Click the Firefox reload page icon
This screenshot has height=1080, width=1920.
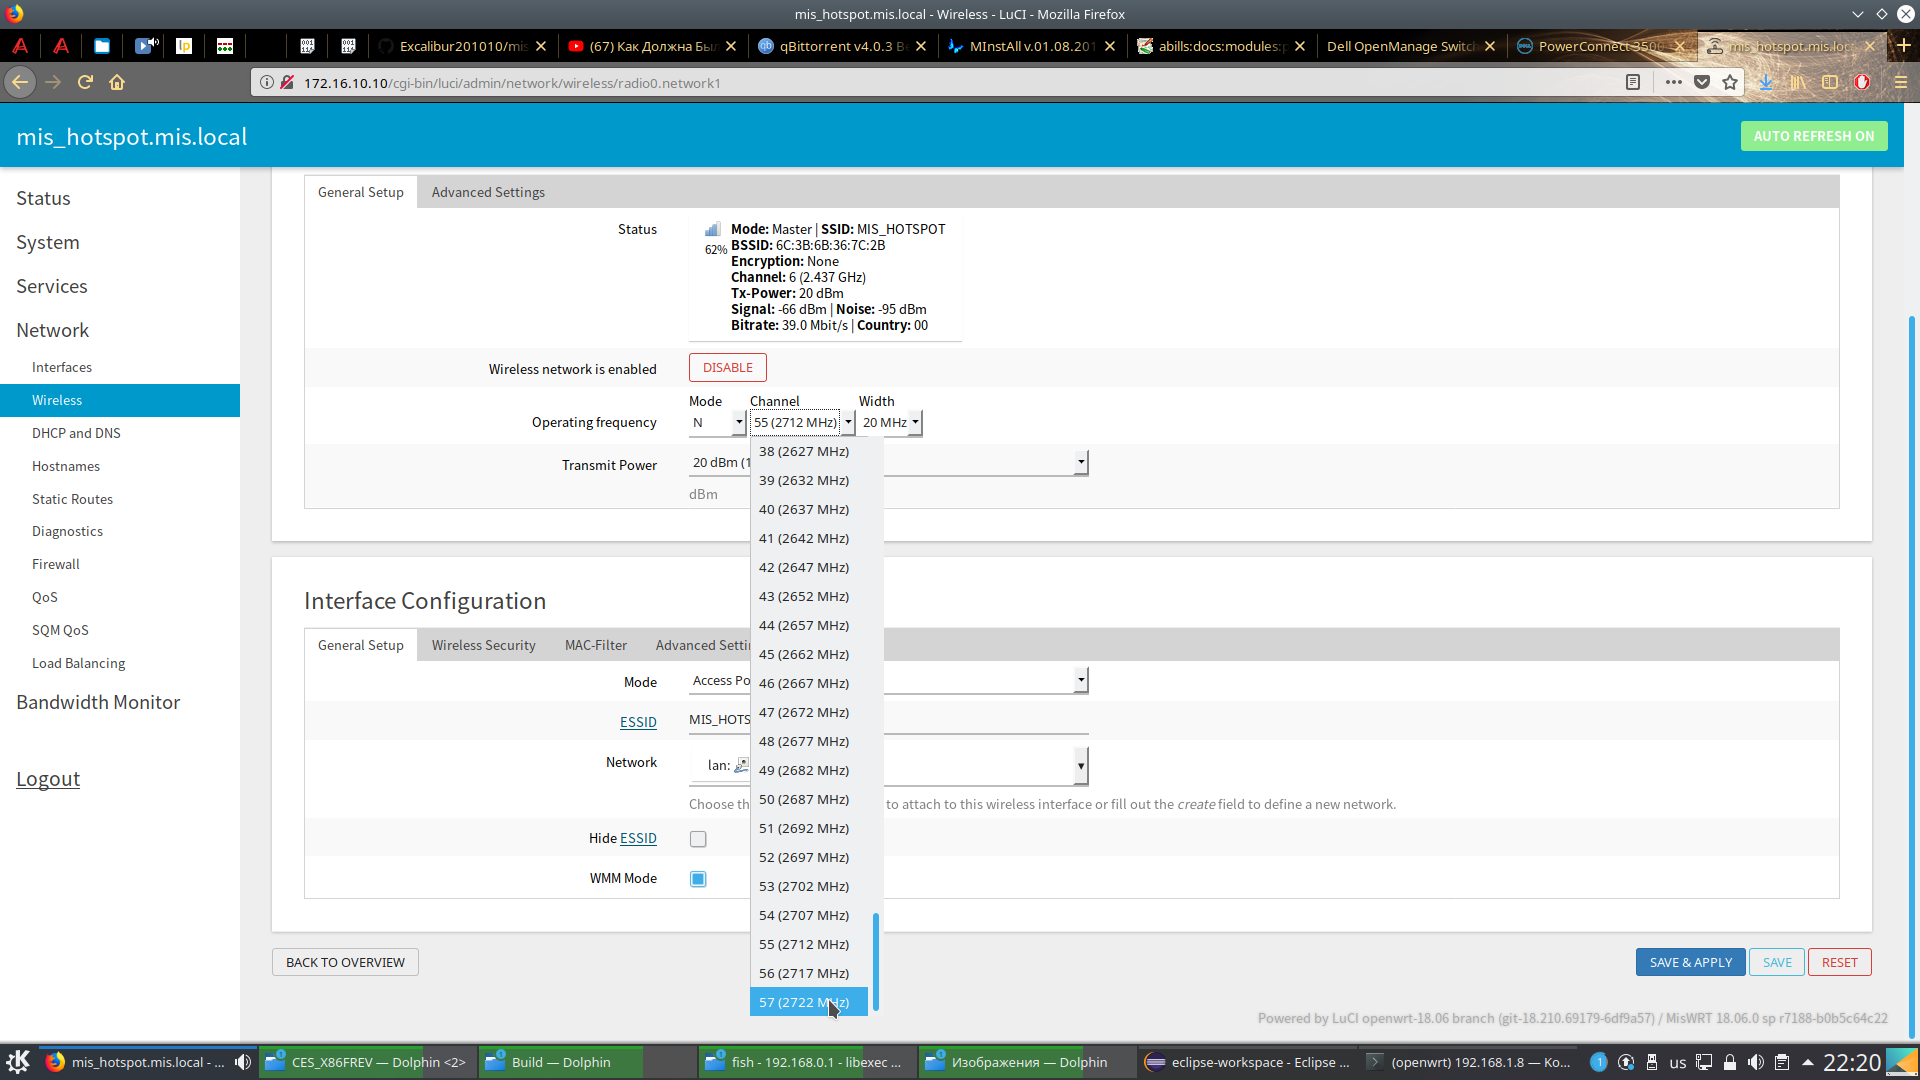click(85, 82)
